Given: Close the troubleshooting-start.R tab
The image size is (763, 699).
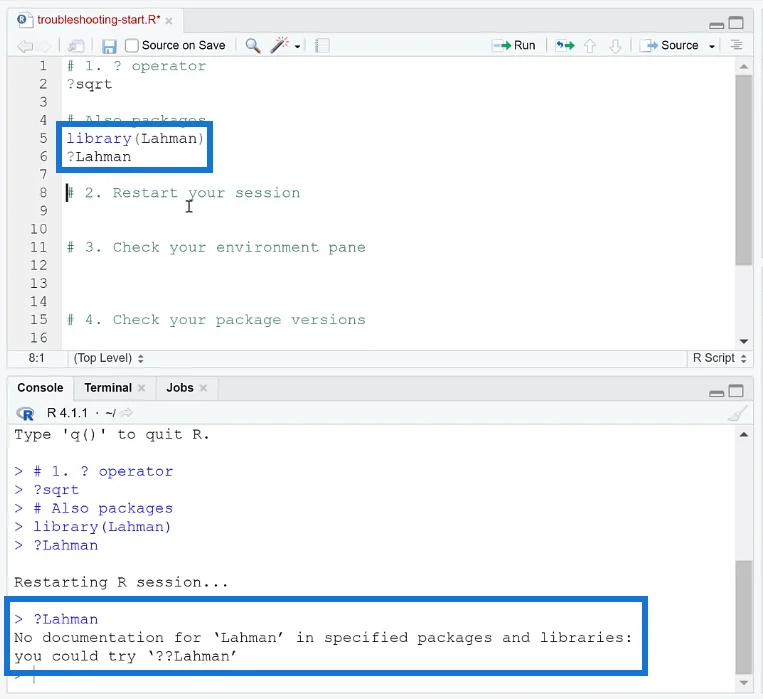Looking at the screenshot, I should tap(169, 21).
